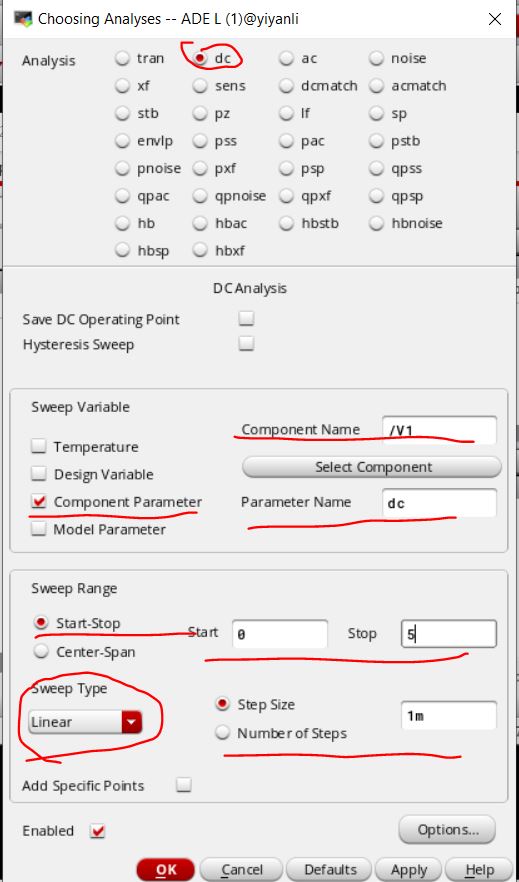
Task: Select noise analysis type
Action: [377, 58]
